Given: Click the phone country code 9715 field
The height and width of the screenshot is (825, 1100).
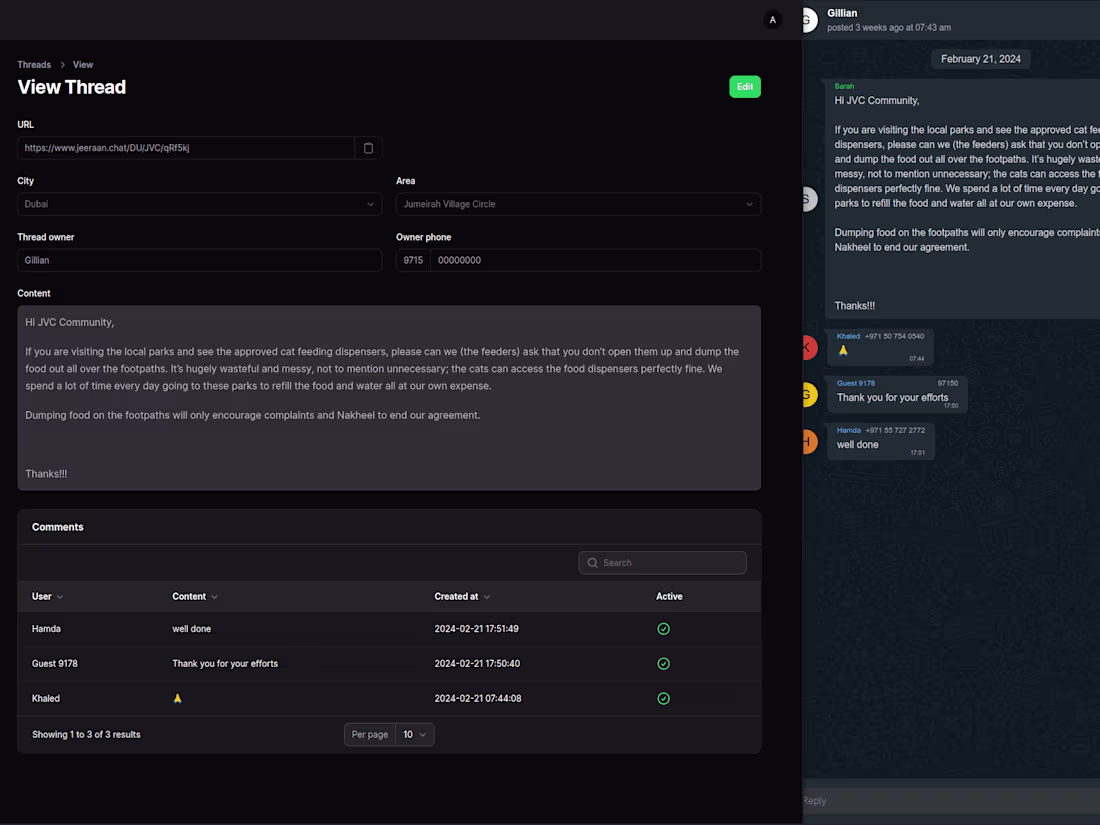Looking at the screenshot, I should pos(413,260).
